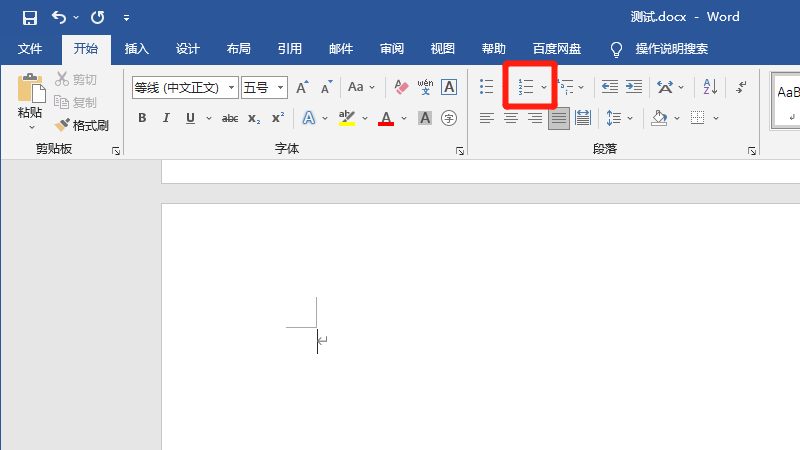This screenshot has width=800, height=450.
Task: Click the Save icon in quick access toolbar
Action: click(x=30, y=18)
